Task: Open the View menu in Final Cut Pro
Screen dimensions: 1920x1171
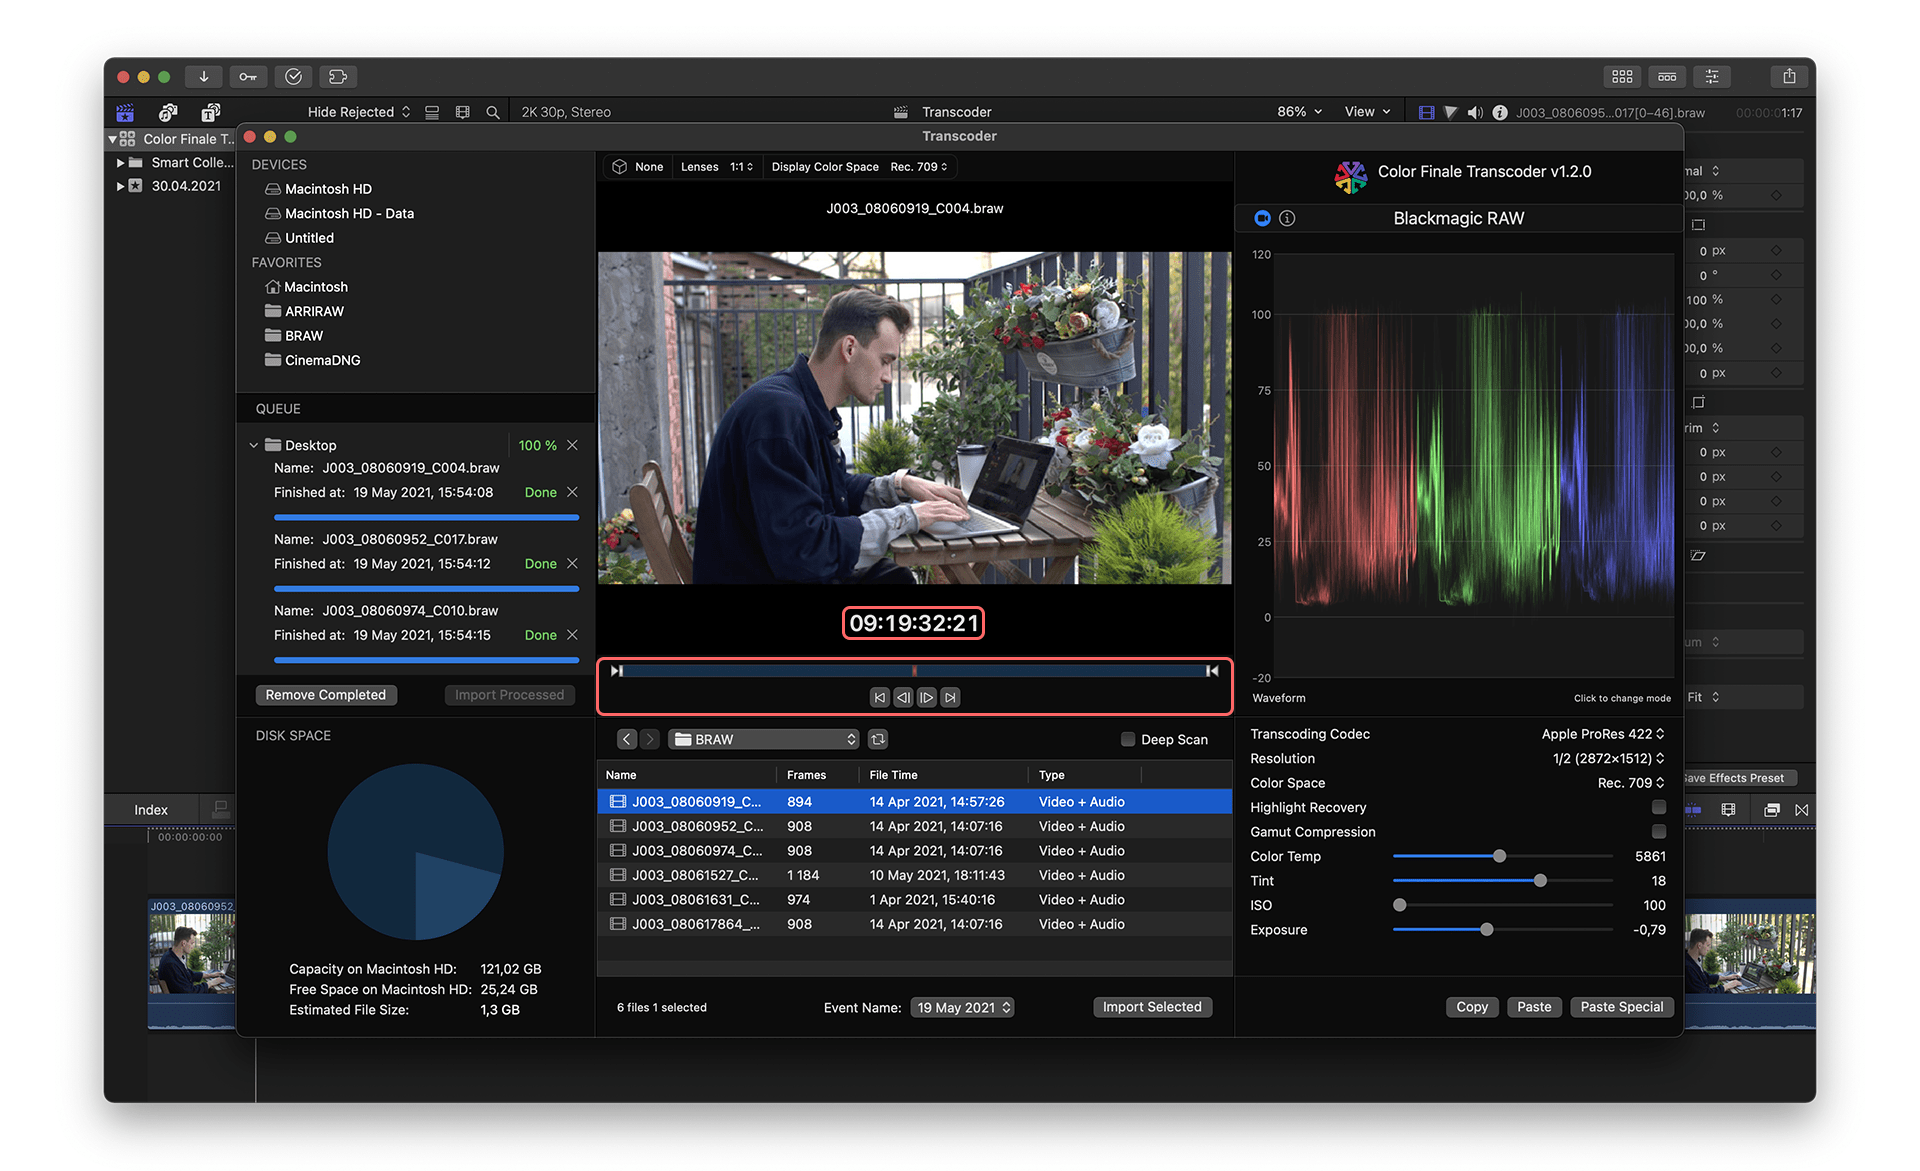Action: click(1366, 111)
